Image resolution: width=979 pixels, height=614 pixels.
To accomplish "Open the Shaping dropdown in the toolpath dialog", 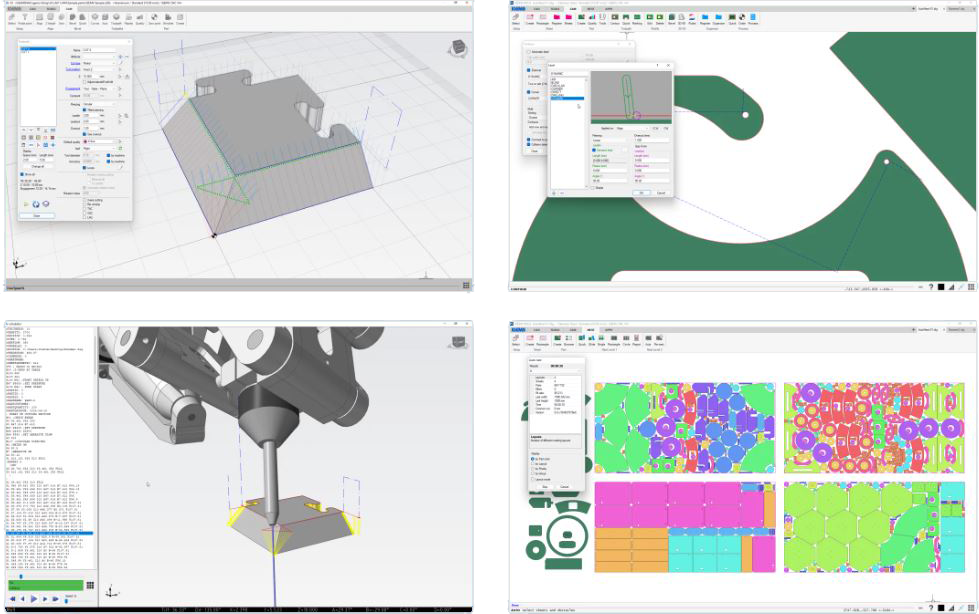I will point(99,102).
